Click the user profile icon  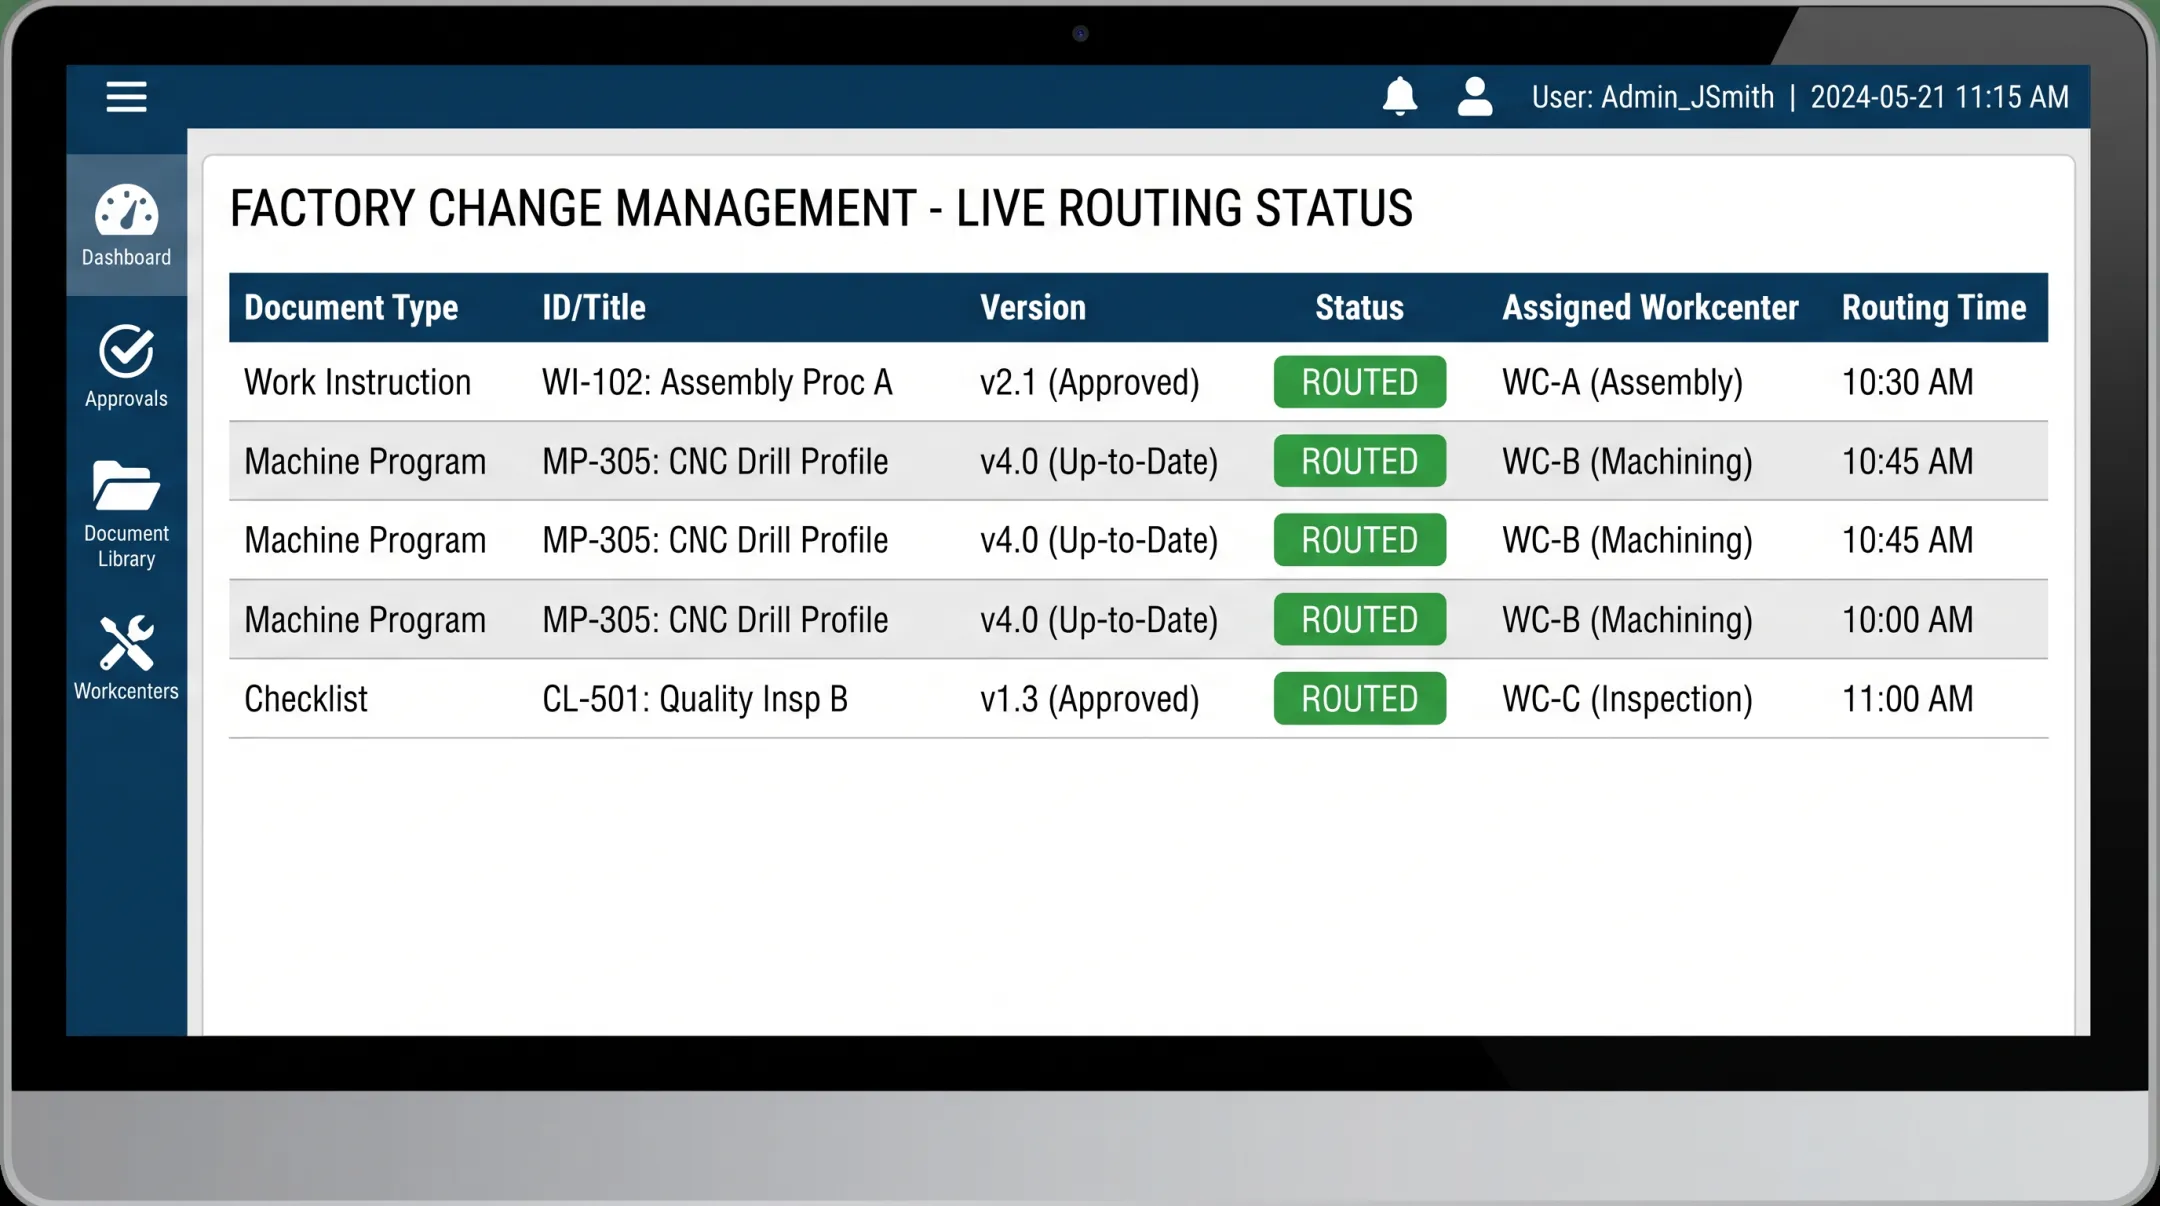click(1475, 96)
